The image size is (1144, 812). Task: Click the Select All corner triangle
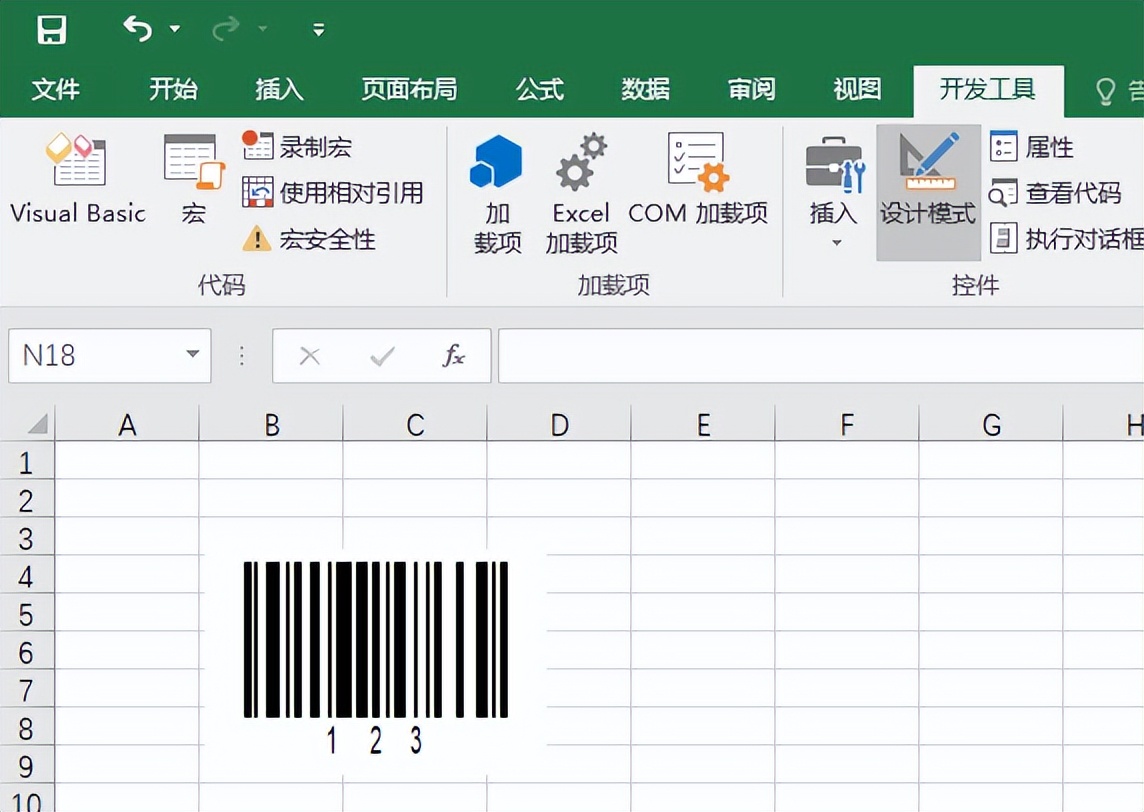pyautogui.click(x=35, y=422)
